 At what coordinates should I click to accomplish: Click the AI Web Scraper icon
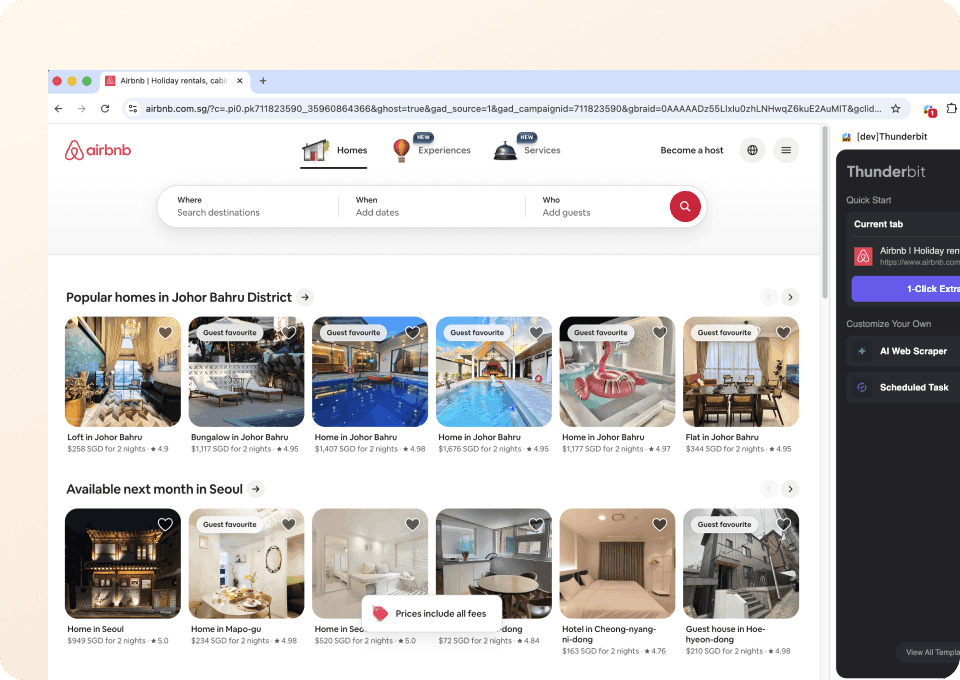pos(862,351)
